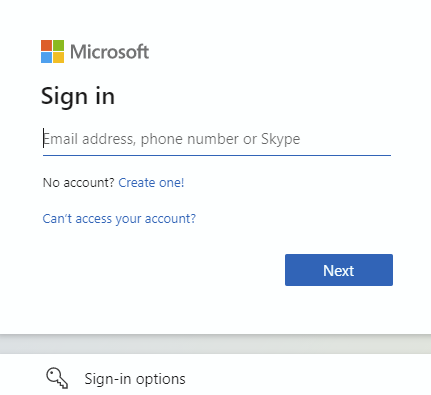Image resolution: width=431 pixels, height=395 pixels.
Task: Open Can't access your account? link
Action: (x=119, y=219)
